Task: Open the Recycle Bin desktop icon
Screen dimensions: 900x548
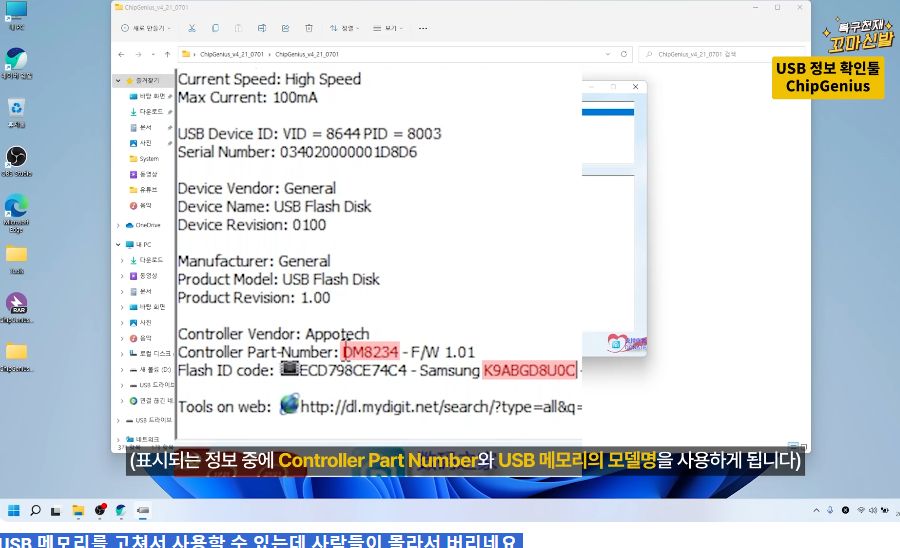Action: click(x=17, y=114)
